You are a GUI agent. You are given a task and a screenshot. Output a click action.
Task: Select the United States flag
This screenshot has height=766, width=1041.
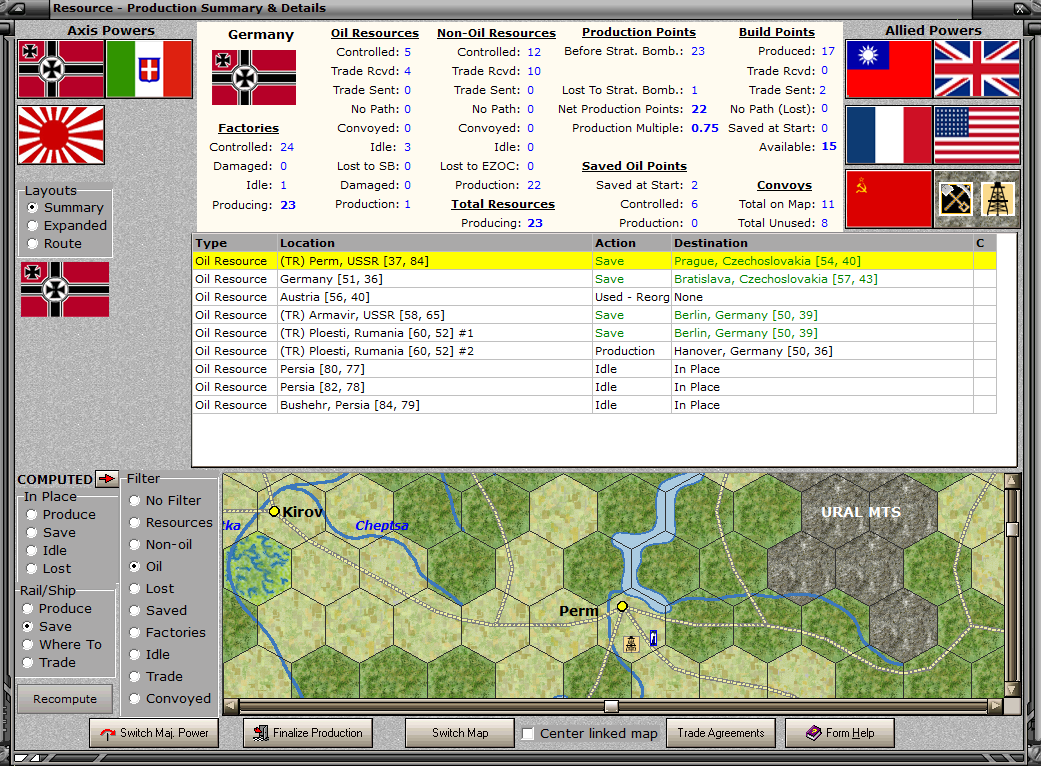[x=977, y=135]
